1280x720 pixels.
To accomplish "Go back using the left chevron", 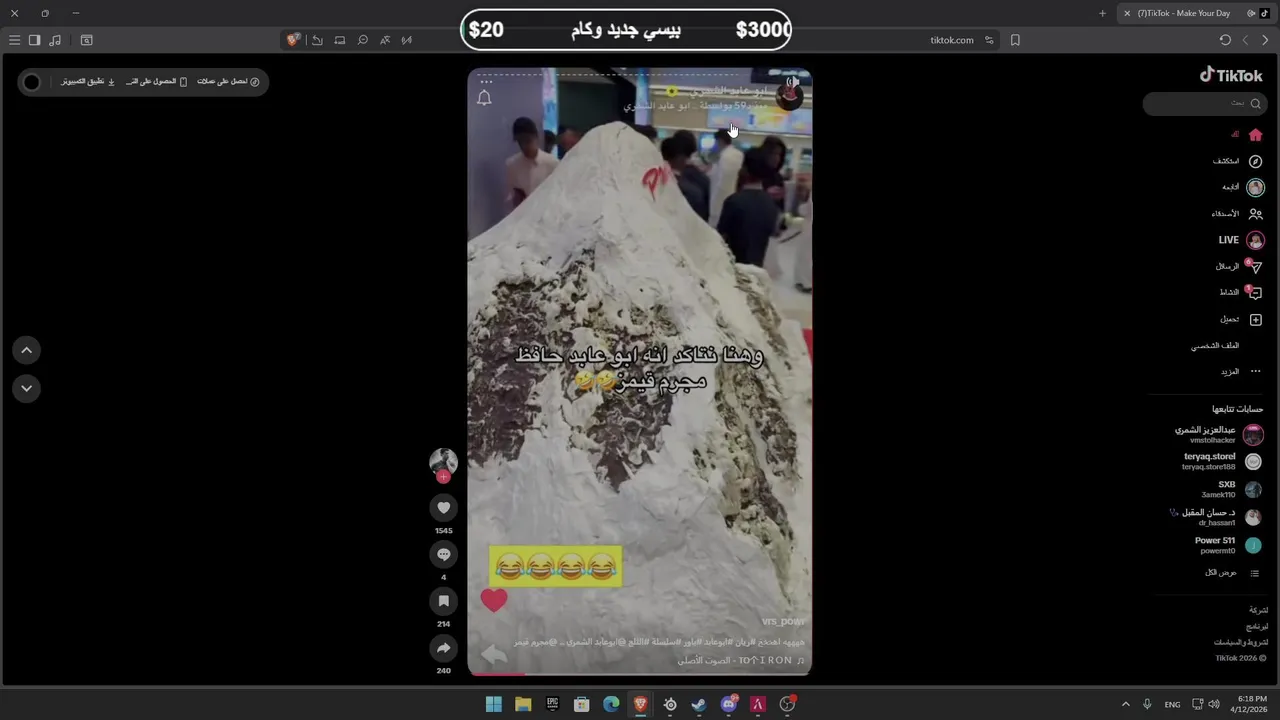I will point(1245,40).
